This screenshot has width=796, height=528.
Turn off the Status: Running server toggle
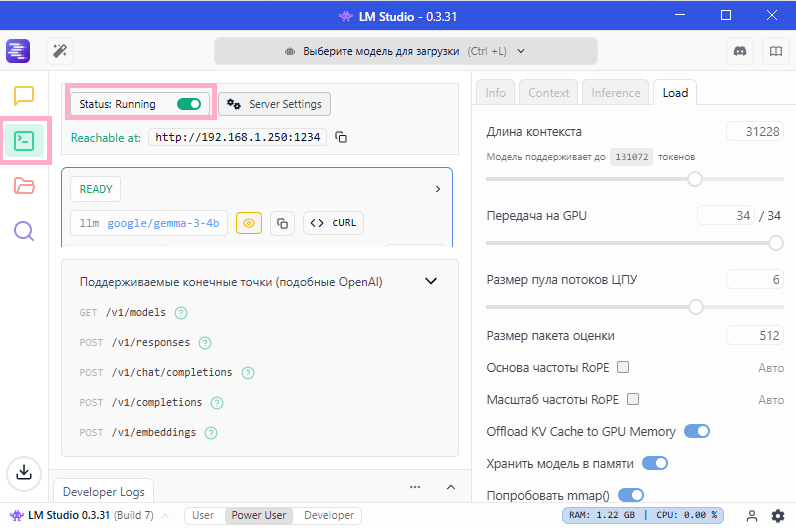point(189,104)
